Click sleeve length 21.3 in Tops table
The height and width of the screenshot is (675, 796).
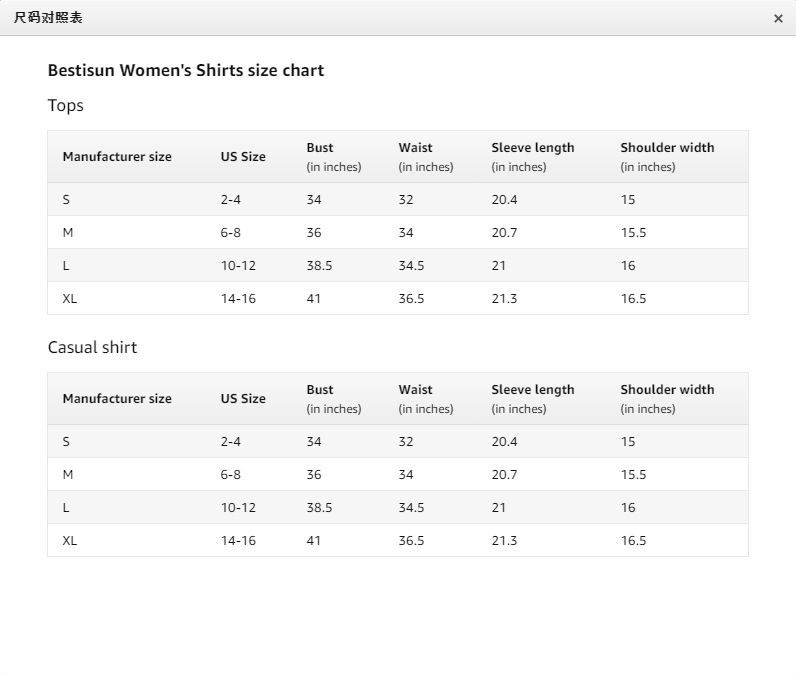[x=504, y=298]
